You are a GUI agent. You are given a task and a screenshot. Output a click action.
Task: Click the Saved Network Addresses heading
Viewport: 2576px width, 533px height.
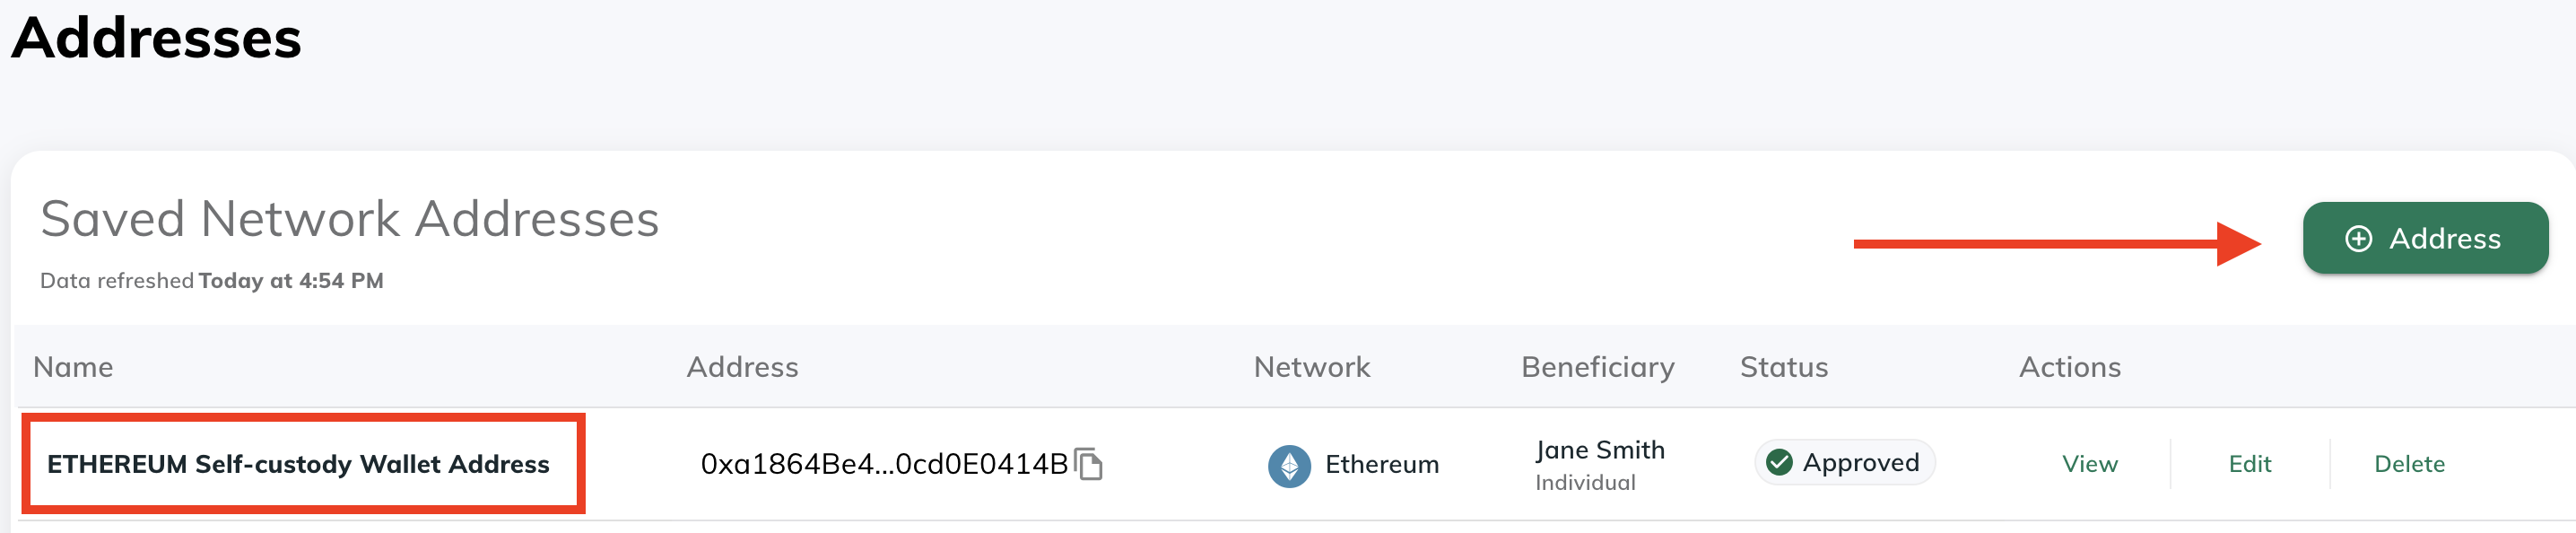click(x=349, y=219)
